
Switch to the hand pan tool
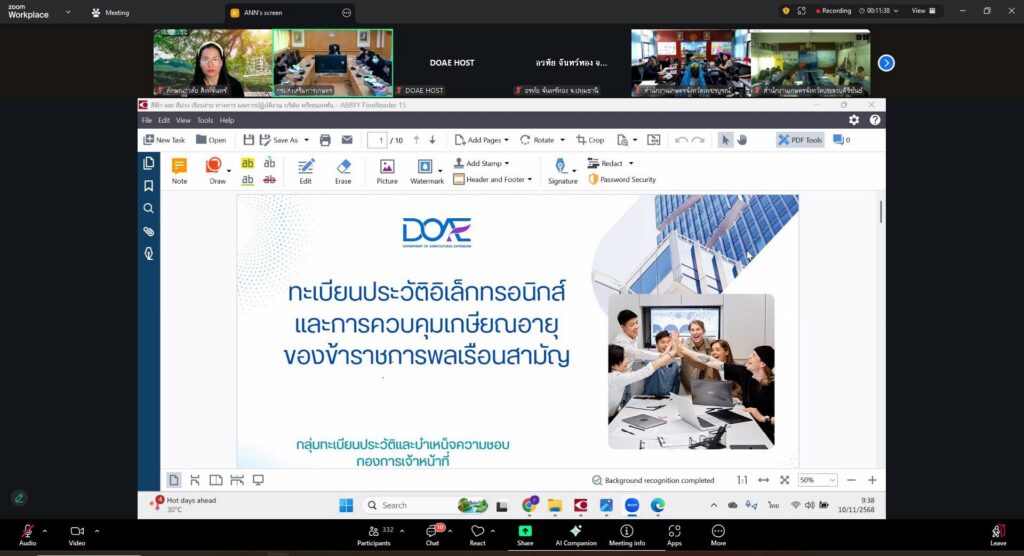point(742,140)
